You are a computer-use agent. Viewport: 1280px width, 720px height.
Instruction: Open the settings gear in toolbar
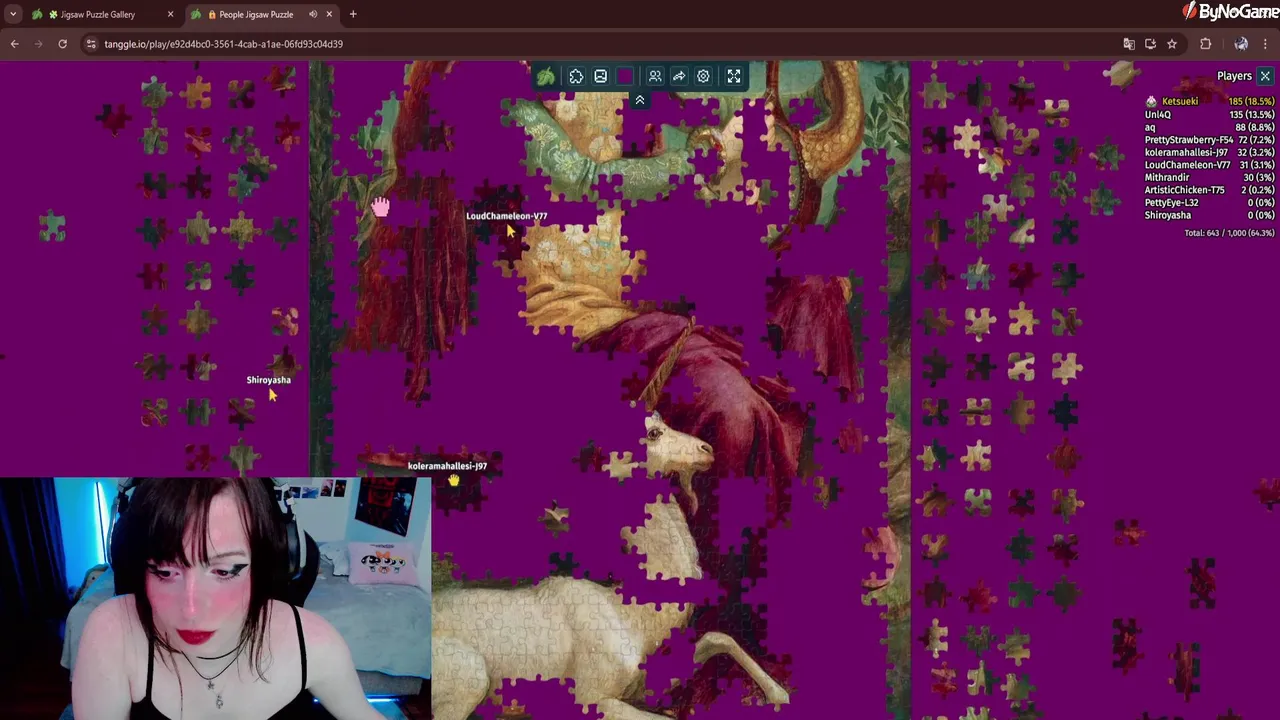tap(703, 76)
